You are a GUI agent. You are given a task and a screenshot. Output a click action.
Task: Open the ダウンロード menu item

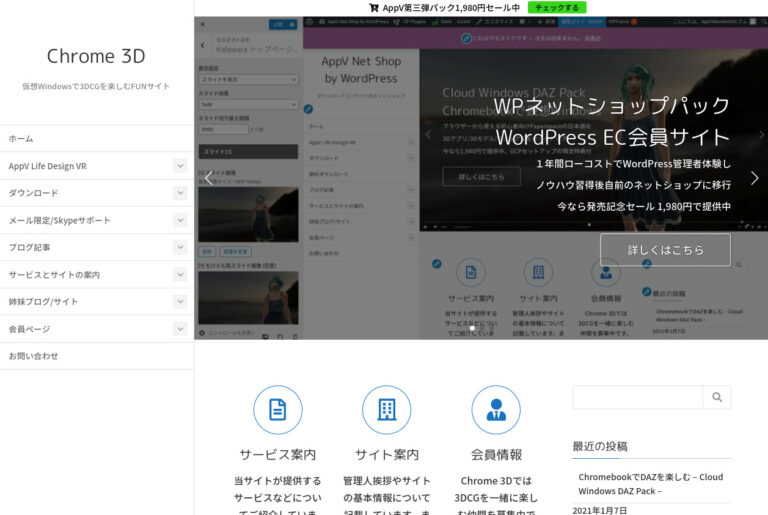33,193
